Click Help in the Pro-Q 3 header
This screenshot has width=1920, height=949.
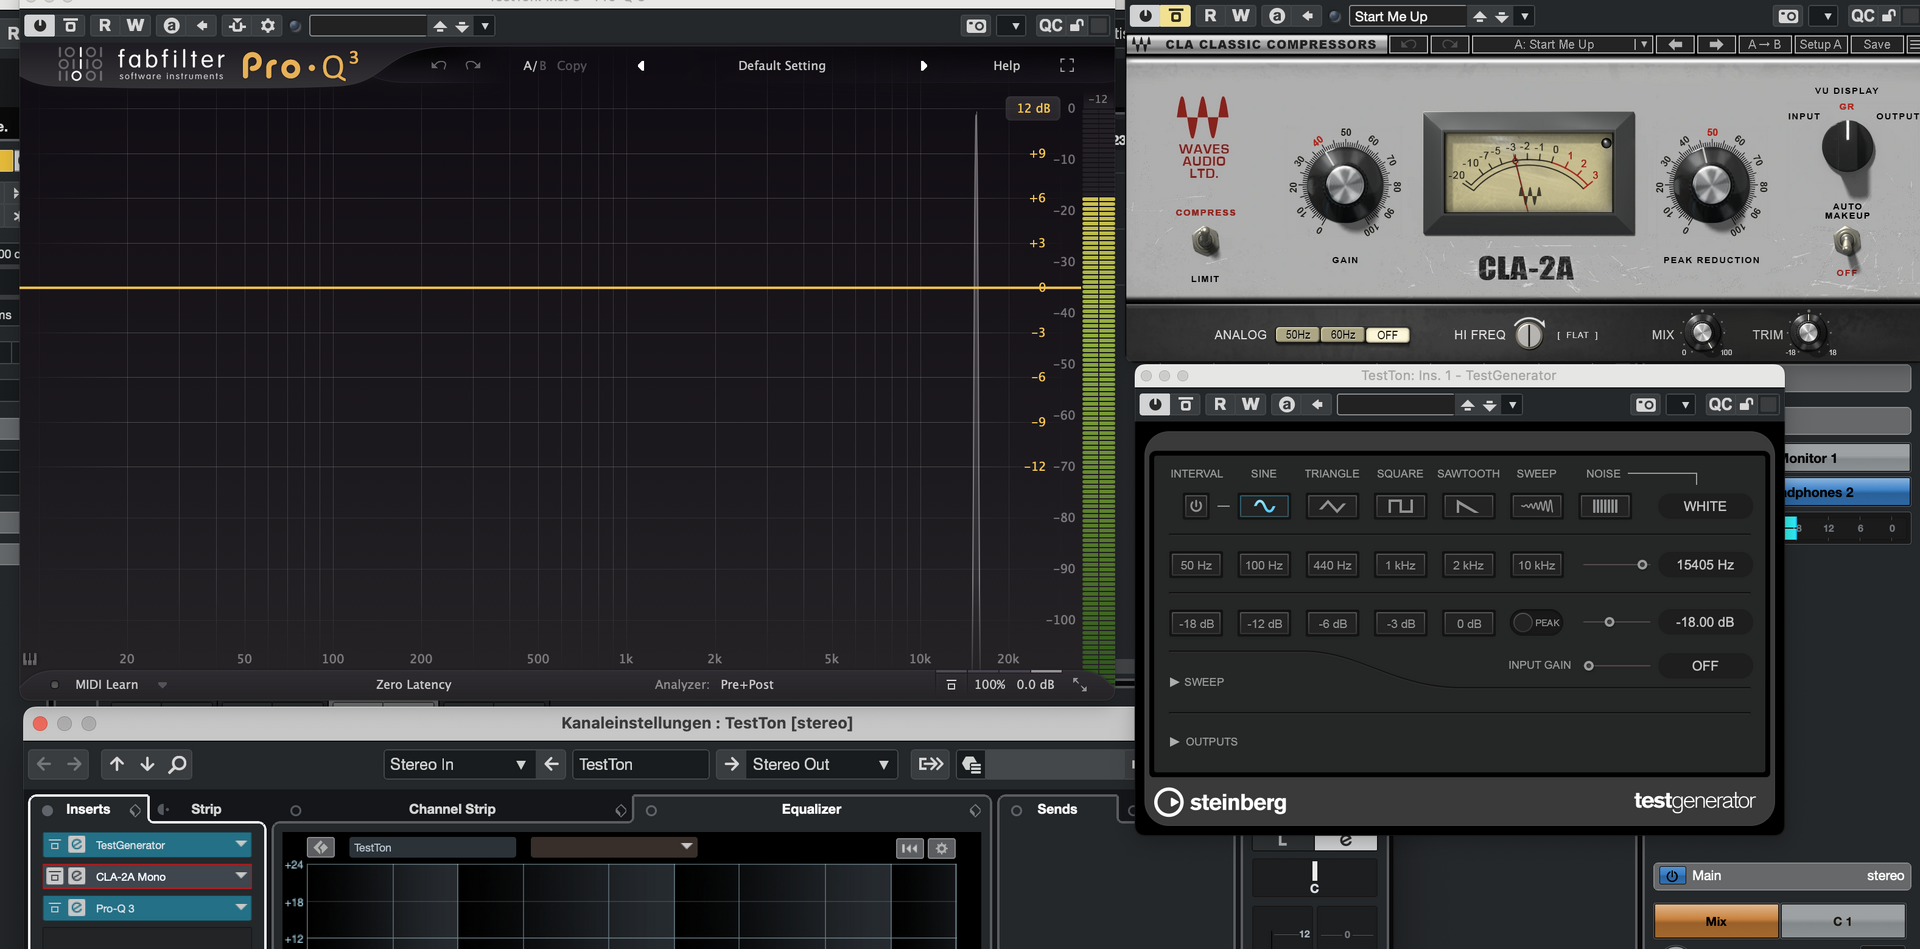(x=1006, y=65)
